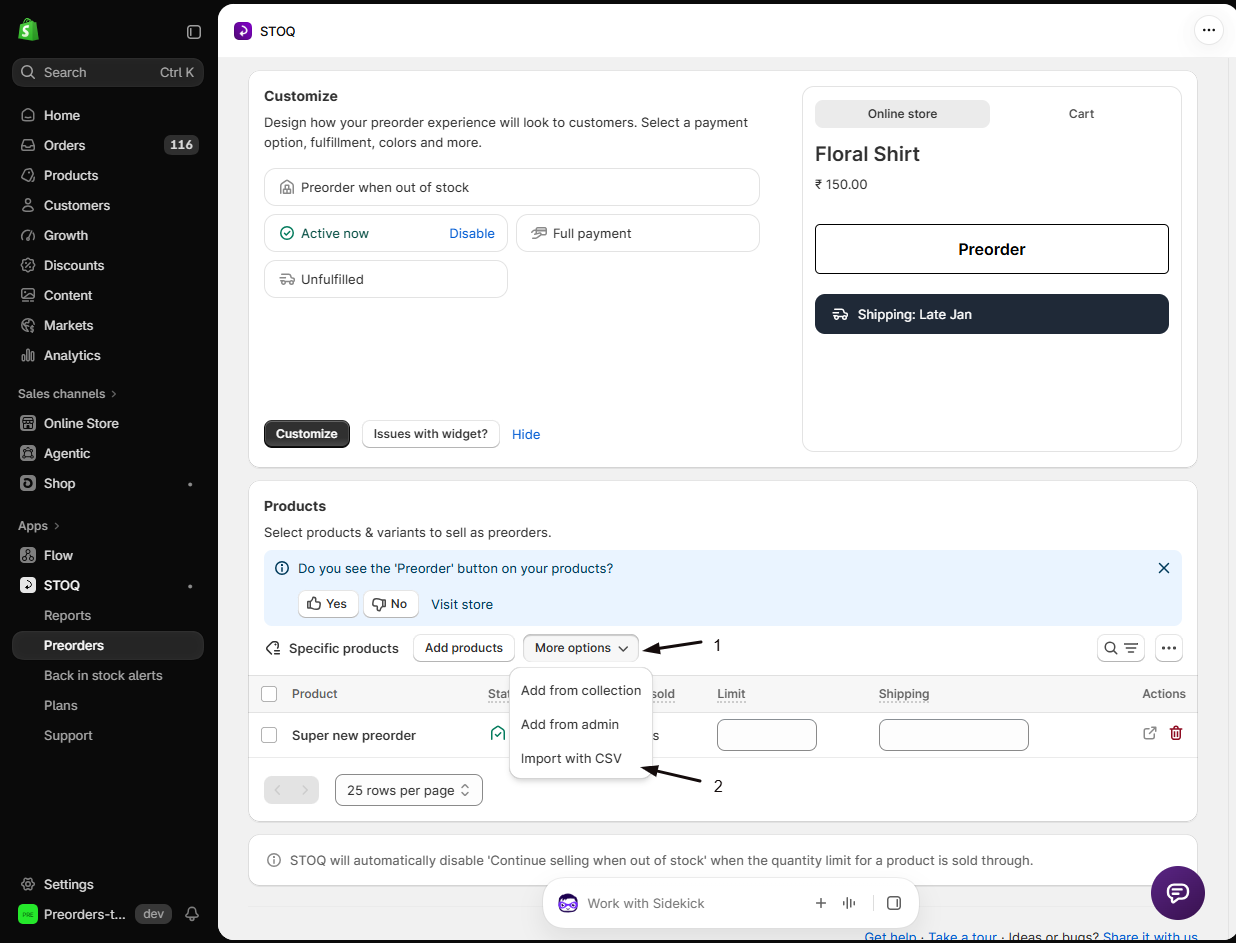Click the Shopify logo icon
The width and height of the screenshot is (1236, 943).
tap(28, 30)
